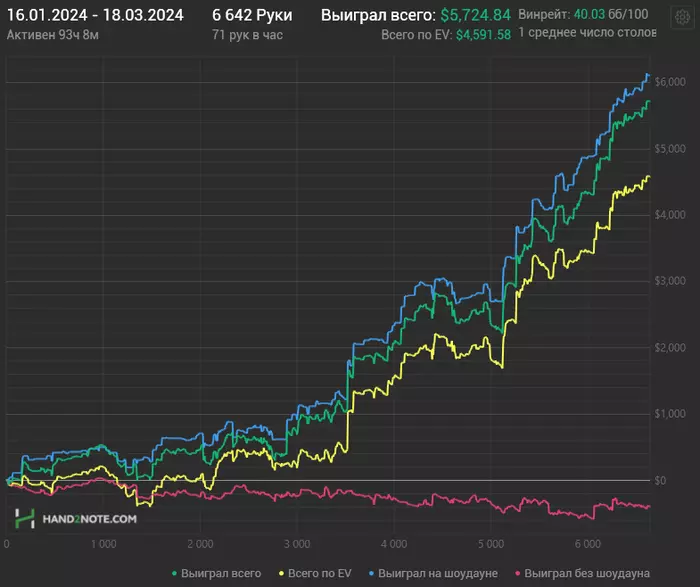This screenshot has width=700, height=587.
Task: Open the settings gear icon
Action: pos(682,17)
